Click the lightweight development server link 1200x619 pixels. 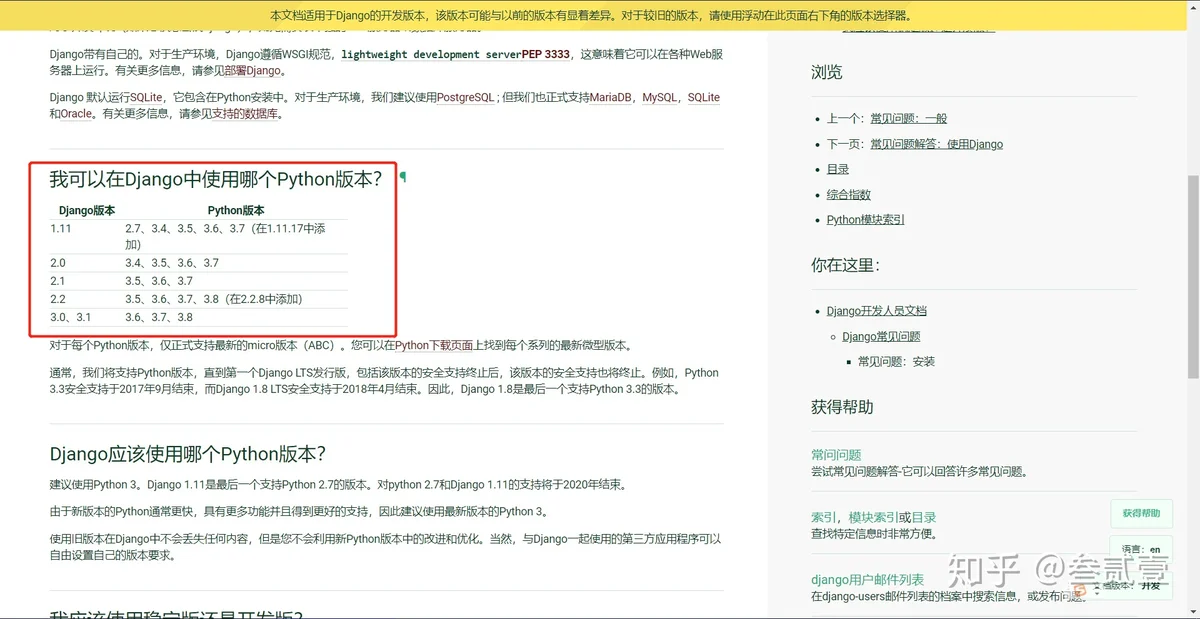(431, 54)
